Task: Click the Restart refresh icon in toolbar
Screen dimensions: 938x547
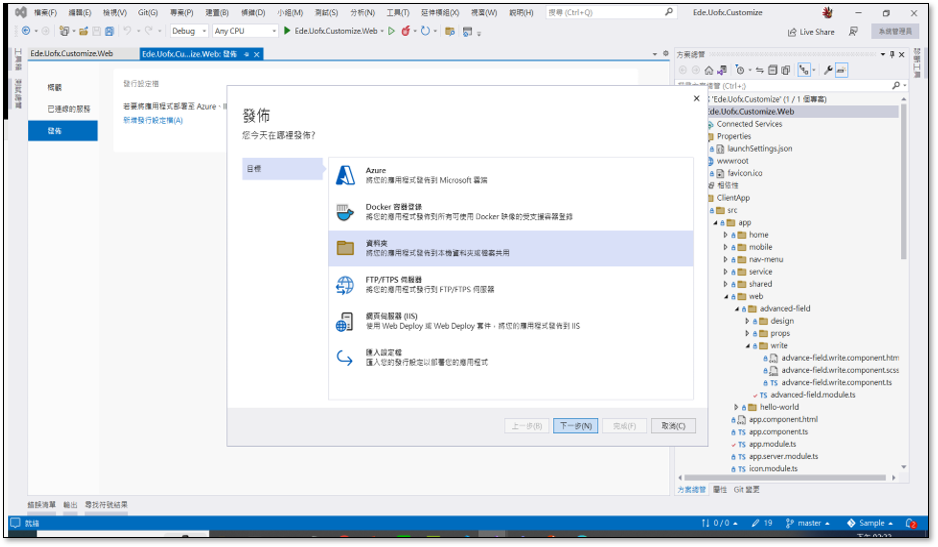Action: click(x=425, y=31)
